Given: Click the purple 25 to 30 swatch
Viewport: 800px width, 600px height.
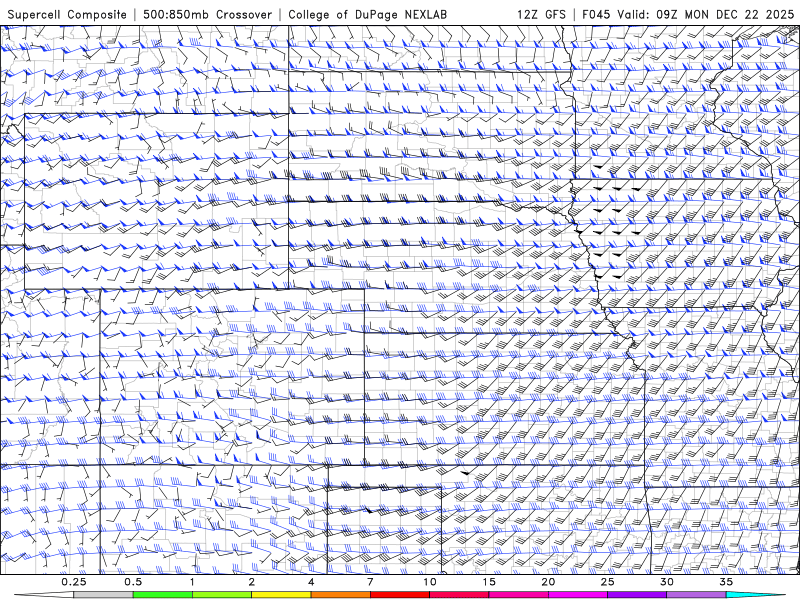Looking at the screenshot, I should (x=637, y=595).
